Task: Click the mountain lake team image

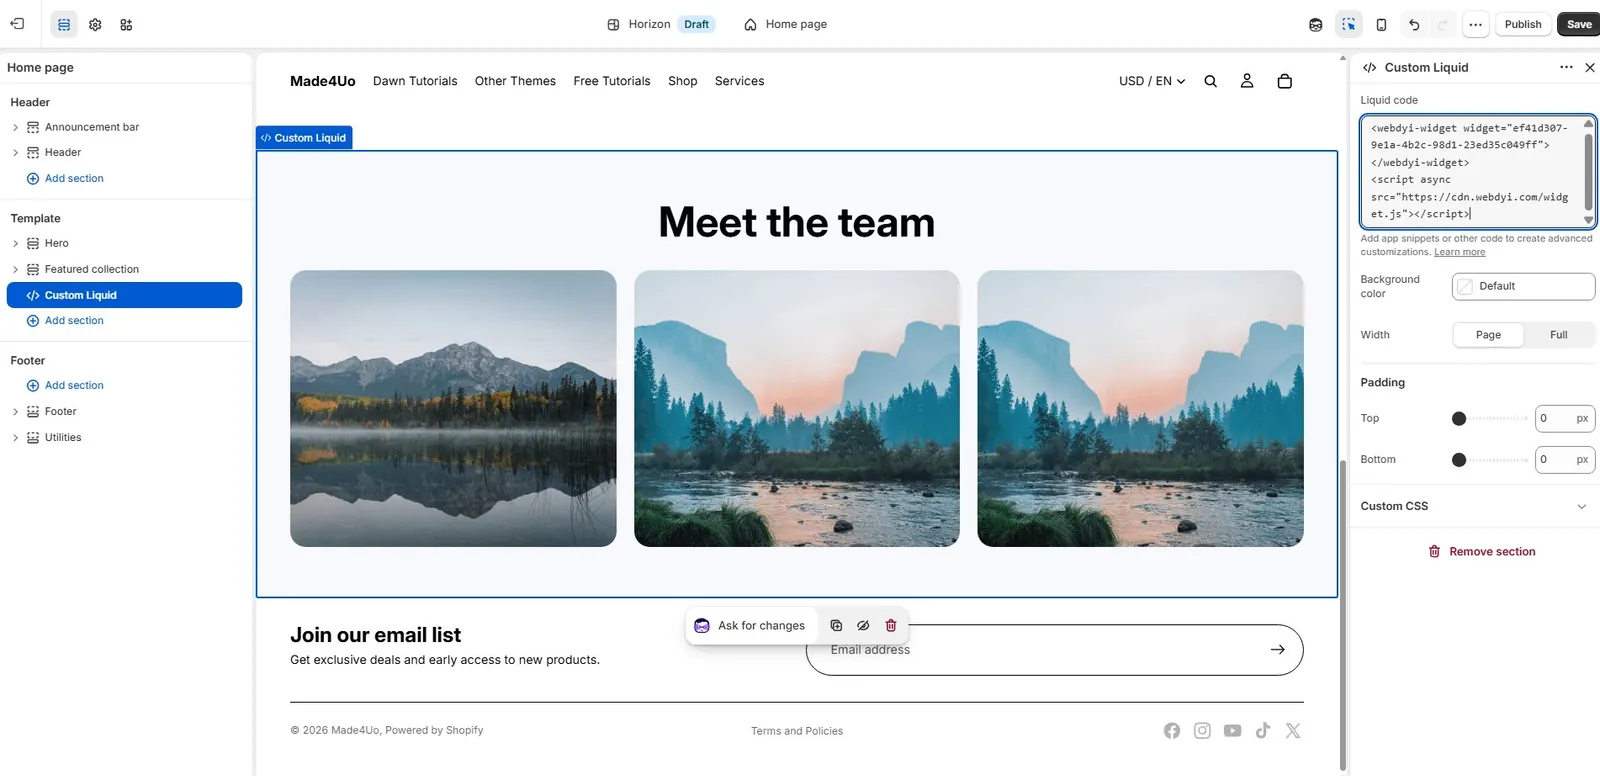Action: (x=453, y=408)
